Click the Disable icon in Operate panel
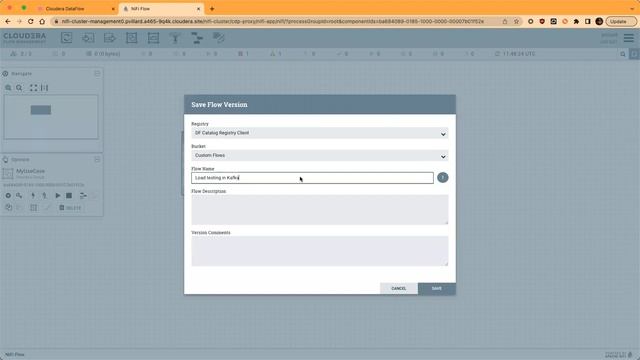The height and width of the screenshot is (360, 640). pos(44,196)
